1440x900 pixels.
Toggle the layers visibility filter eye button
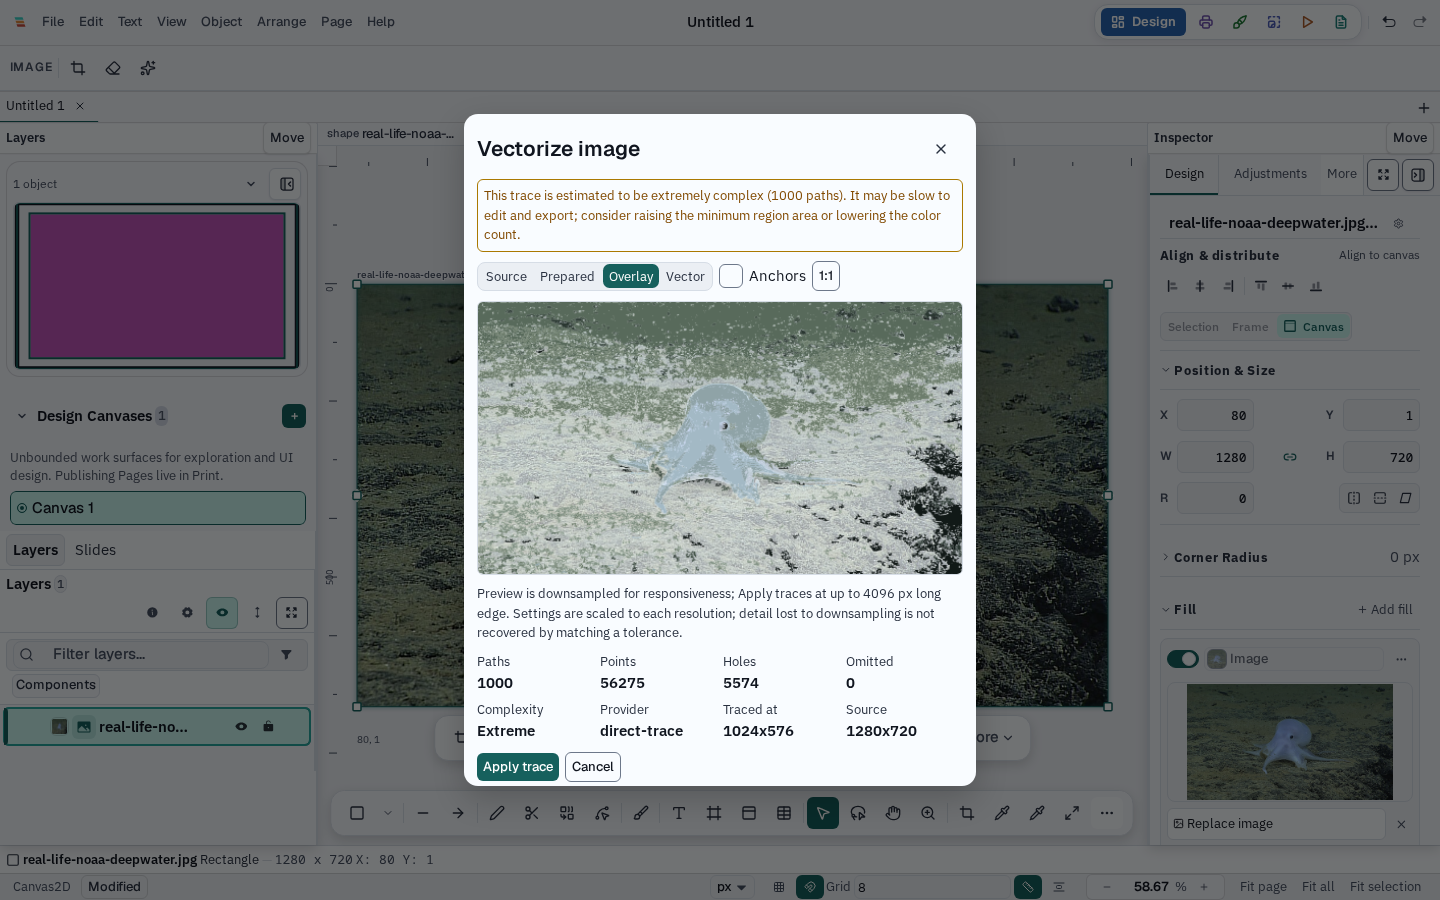[x=222, y=613]
